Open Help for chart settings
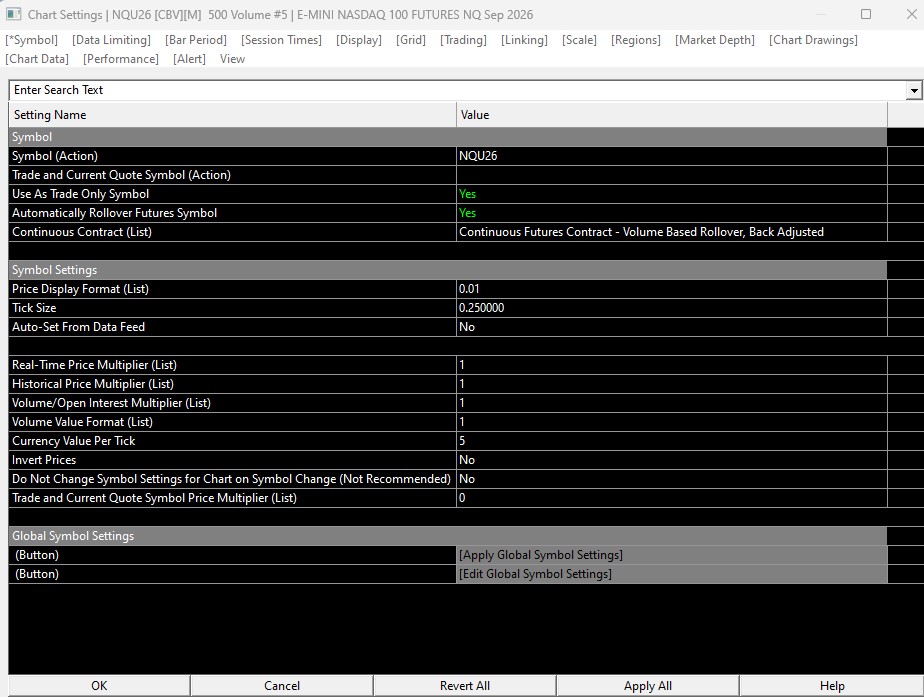924x697 pixels. (831, 686)
